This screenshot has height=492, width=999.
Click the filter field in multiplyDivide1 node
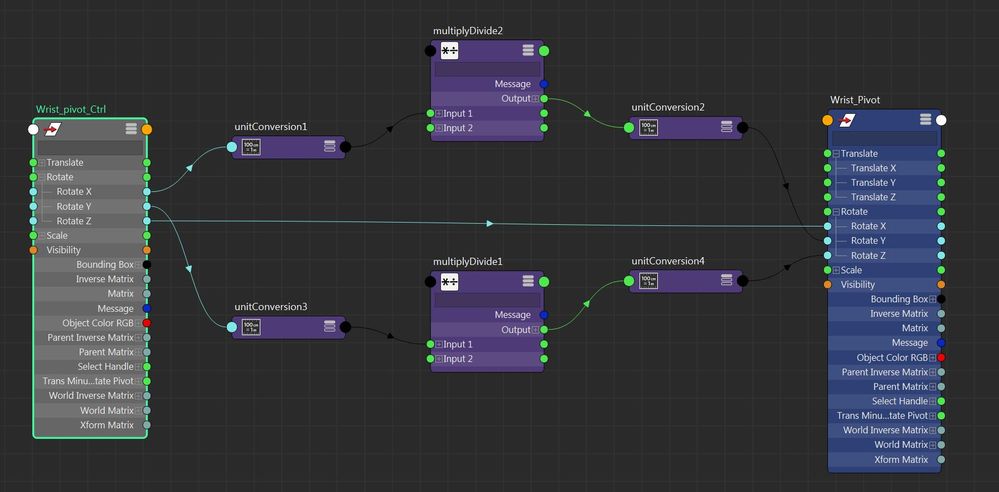point(487,300)
